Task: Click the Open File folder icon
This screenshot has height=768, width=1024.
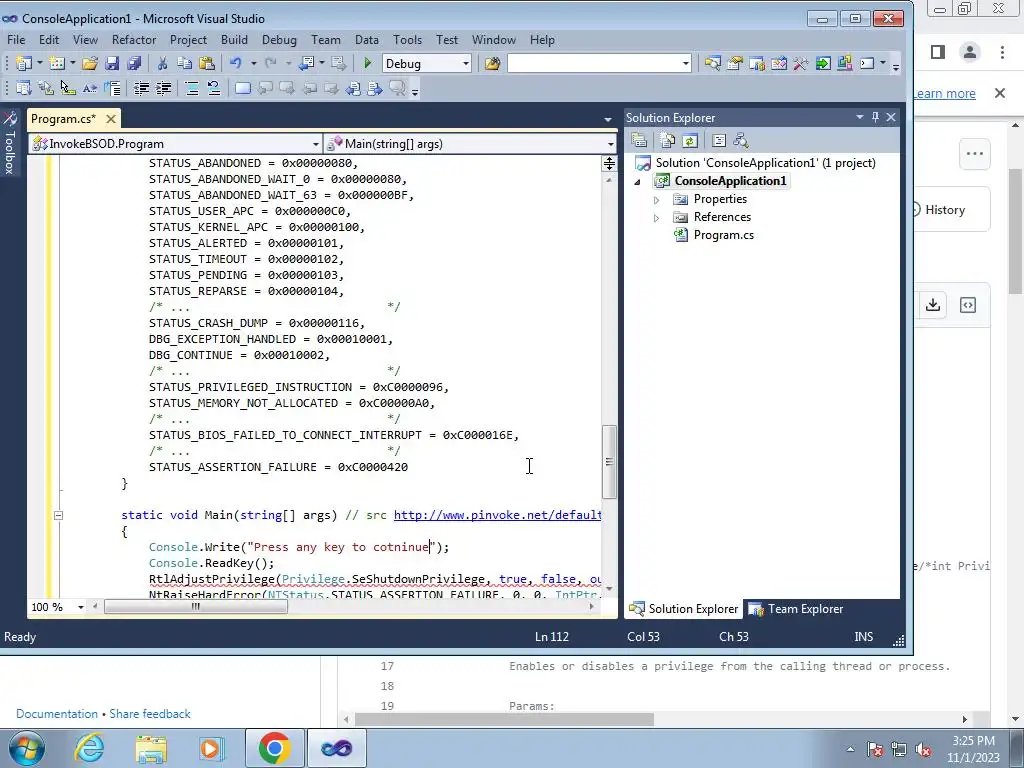Action: [x=90, y=63]
